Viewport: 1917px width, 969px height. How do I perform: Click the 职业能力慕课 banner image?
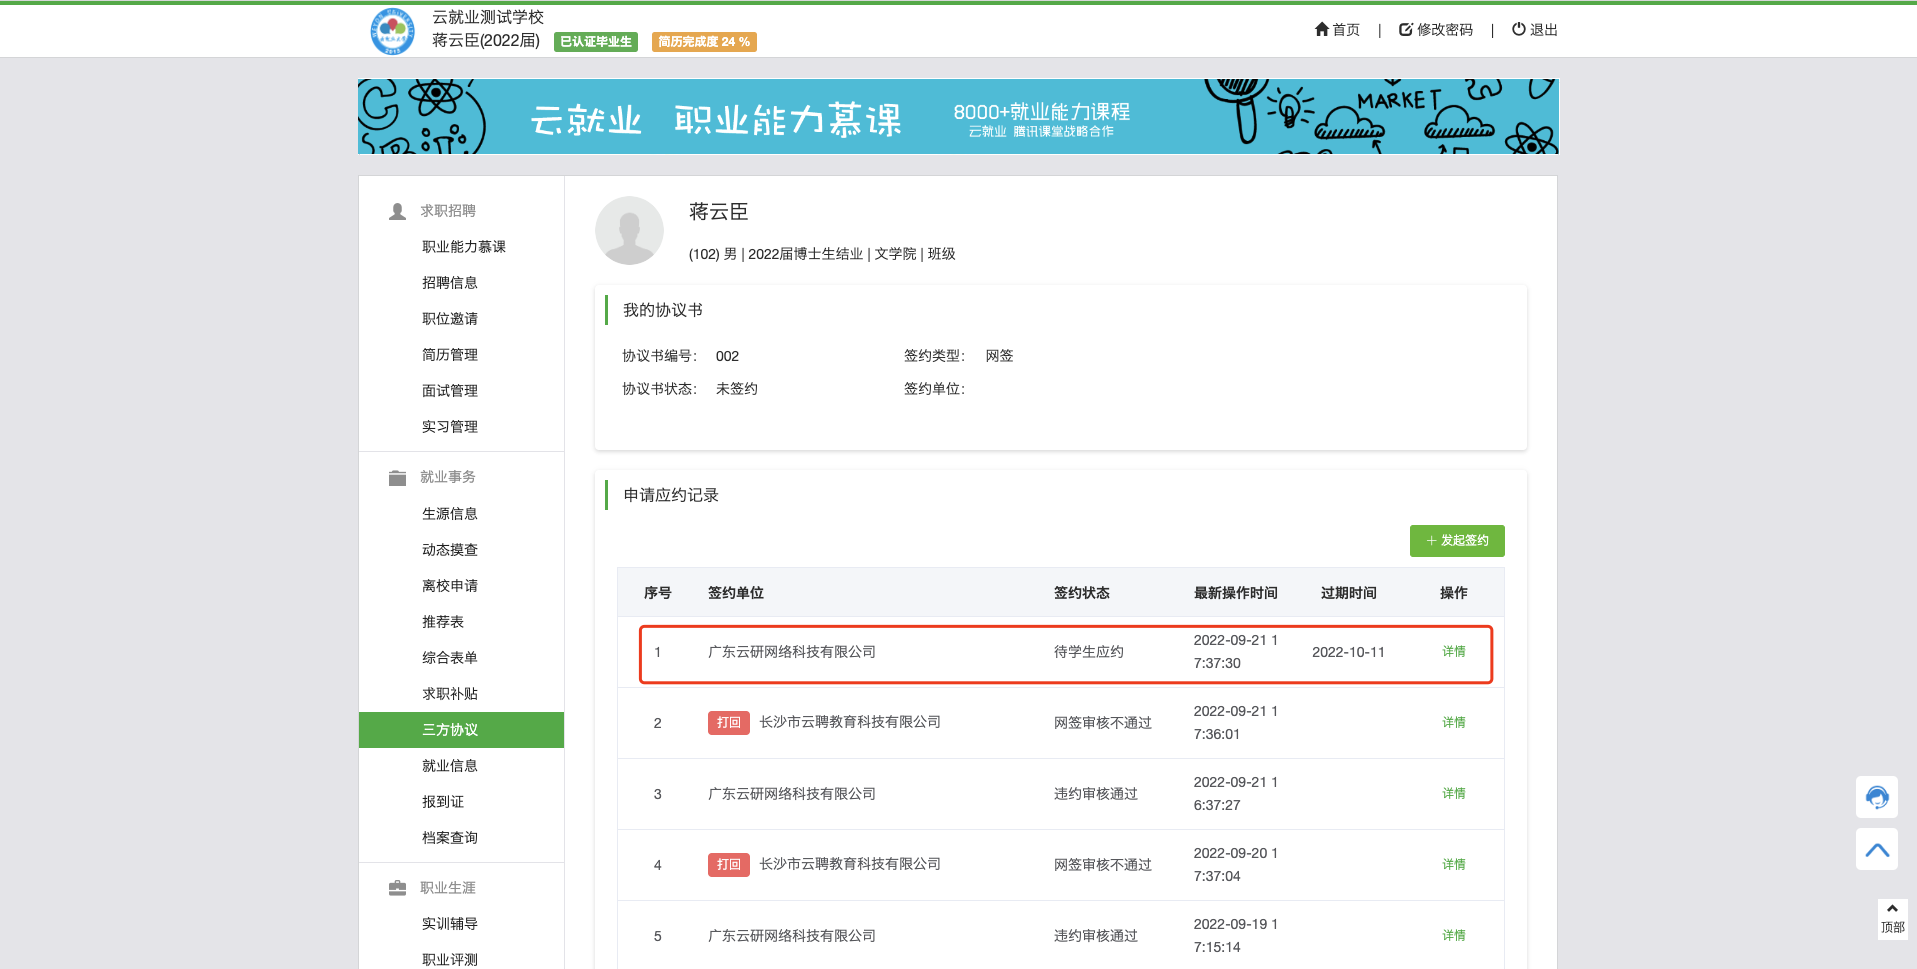(x=957, y=117)
